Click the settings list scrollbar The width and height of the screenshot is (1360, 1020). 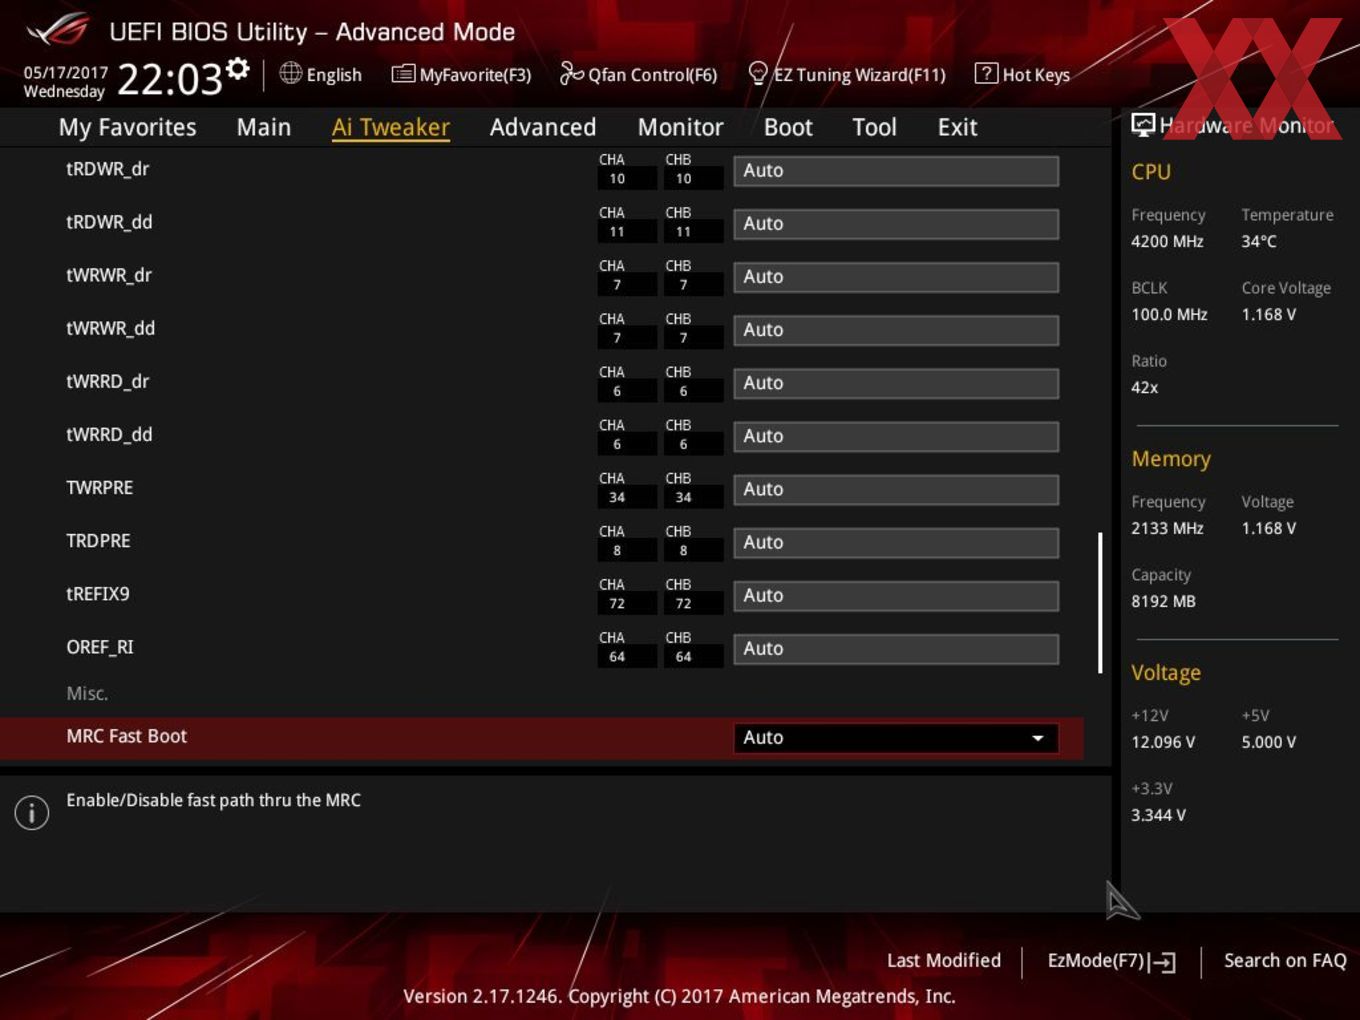1100,603
